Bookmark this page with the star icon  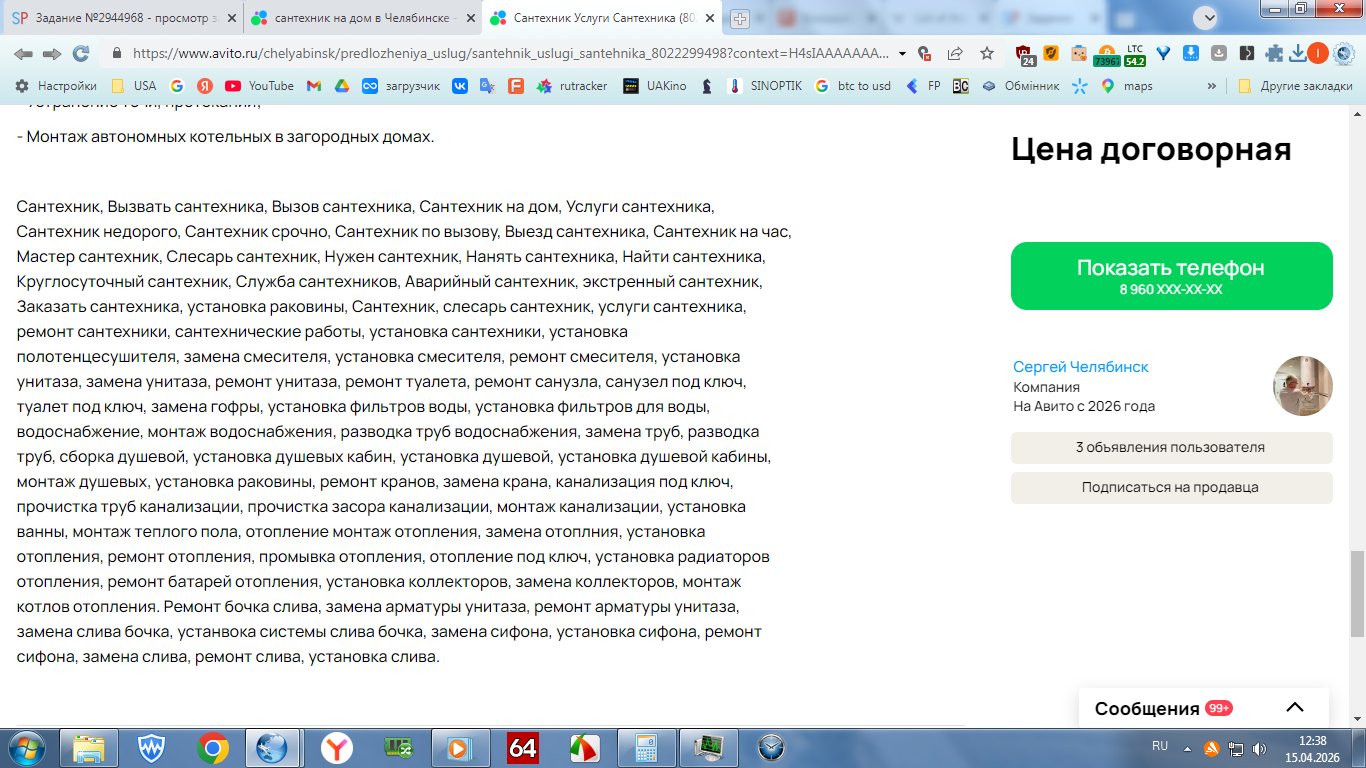987,53
